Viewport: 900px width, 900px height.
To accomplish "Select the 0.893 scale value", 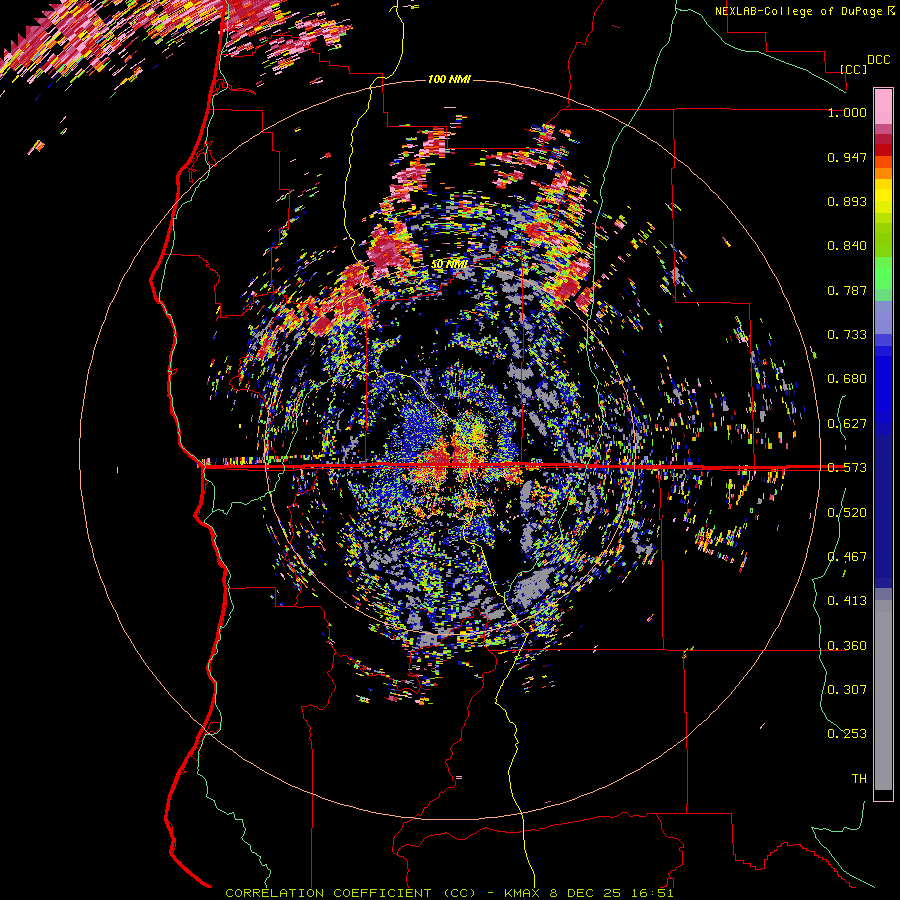I will [847, 201].
